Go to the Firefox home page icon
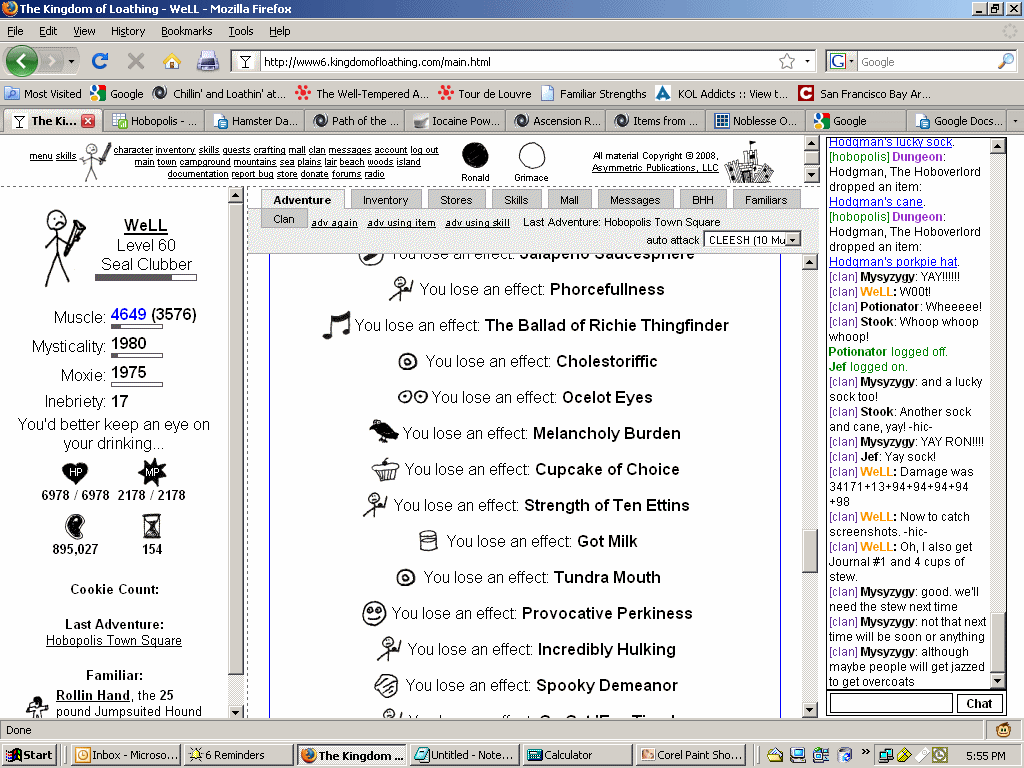Screen dimensions: 1024x768 tap(171, 61)
